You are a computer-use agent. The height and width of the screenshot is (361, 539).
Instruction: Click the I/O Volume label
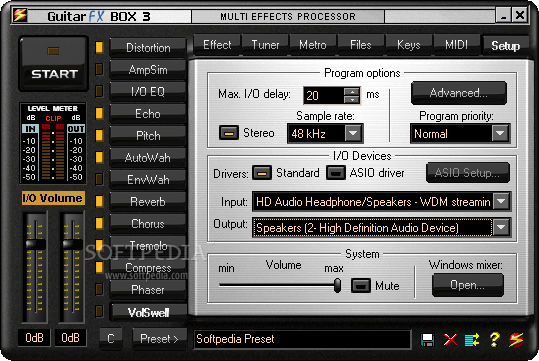tap(53, 198)
